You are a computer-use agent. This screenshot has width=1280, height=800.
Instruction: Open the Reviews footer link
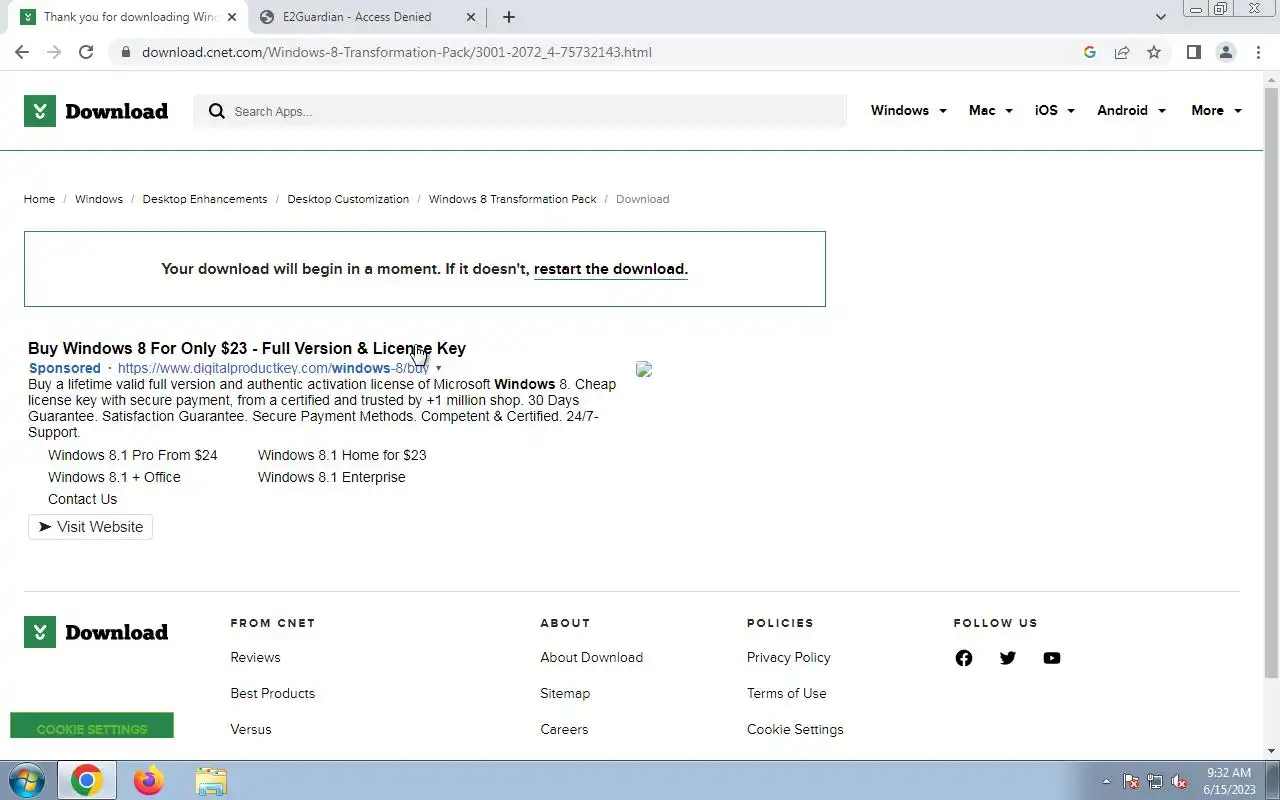point(255,657)
